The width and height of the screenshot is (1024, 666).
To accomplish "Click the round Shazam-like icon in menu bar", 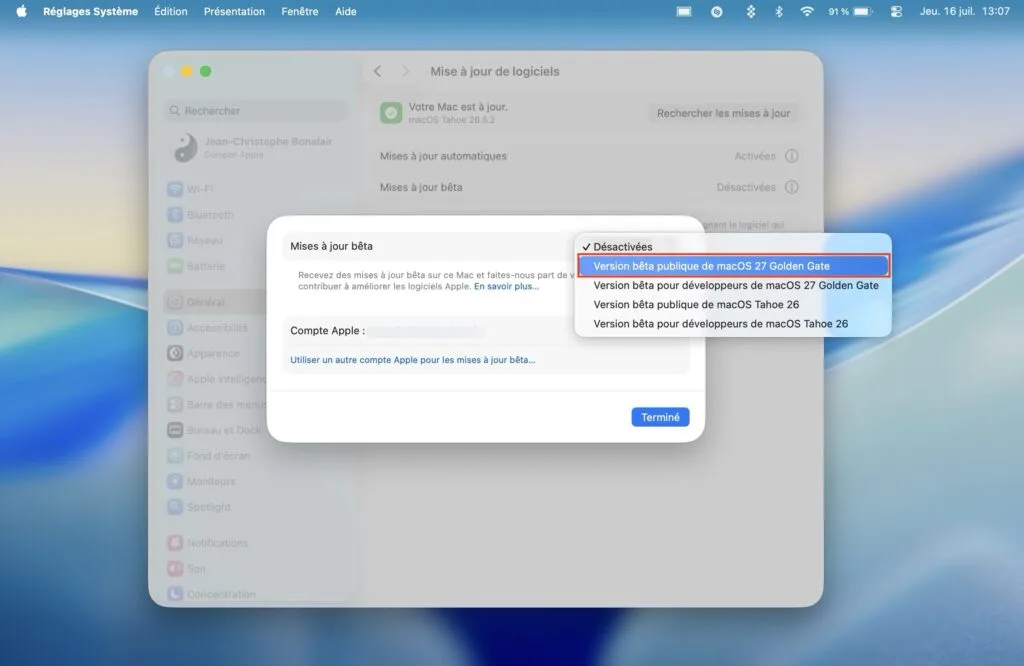I will coord(716,11).
